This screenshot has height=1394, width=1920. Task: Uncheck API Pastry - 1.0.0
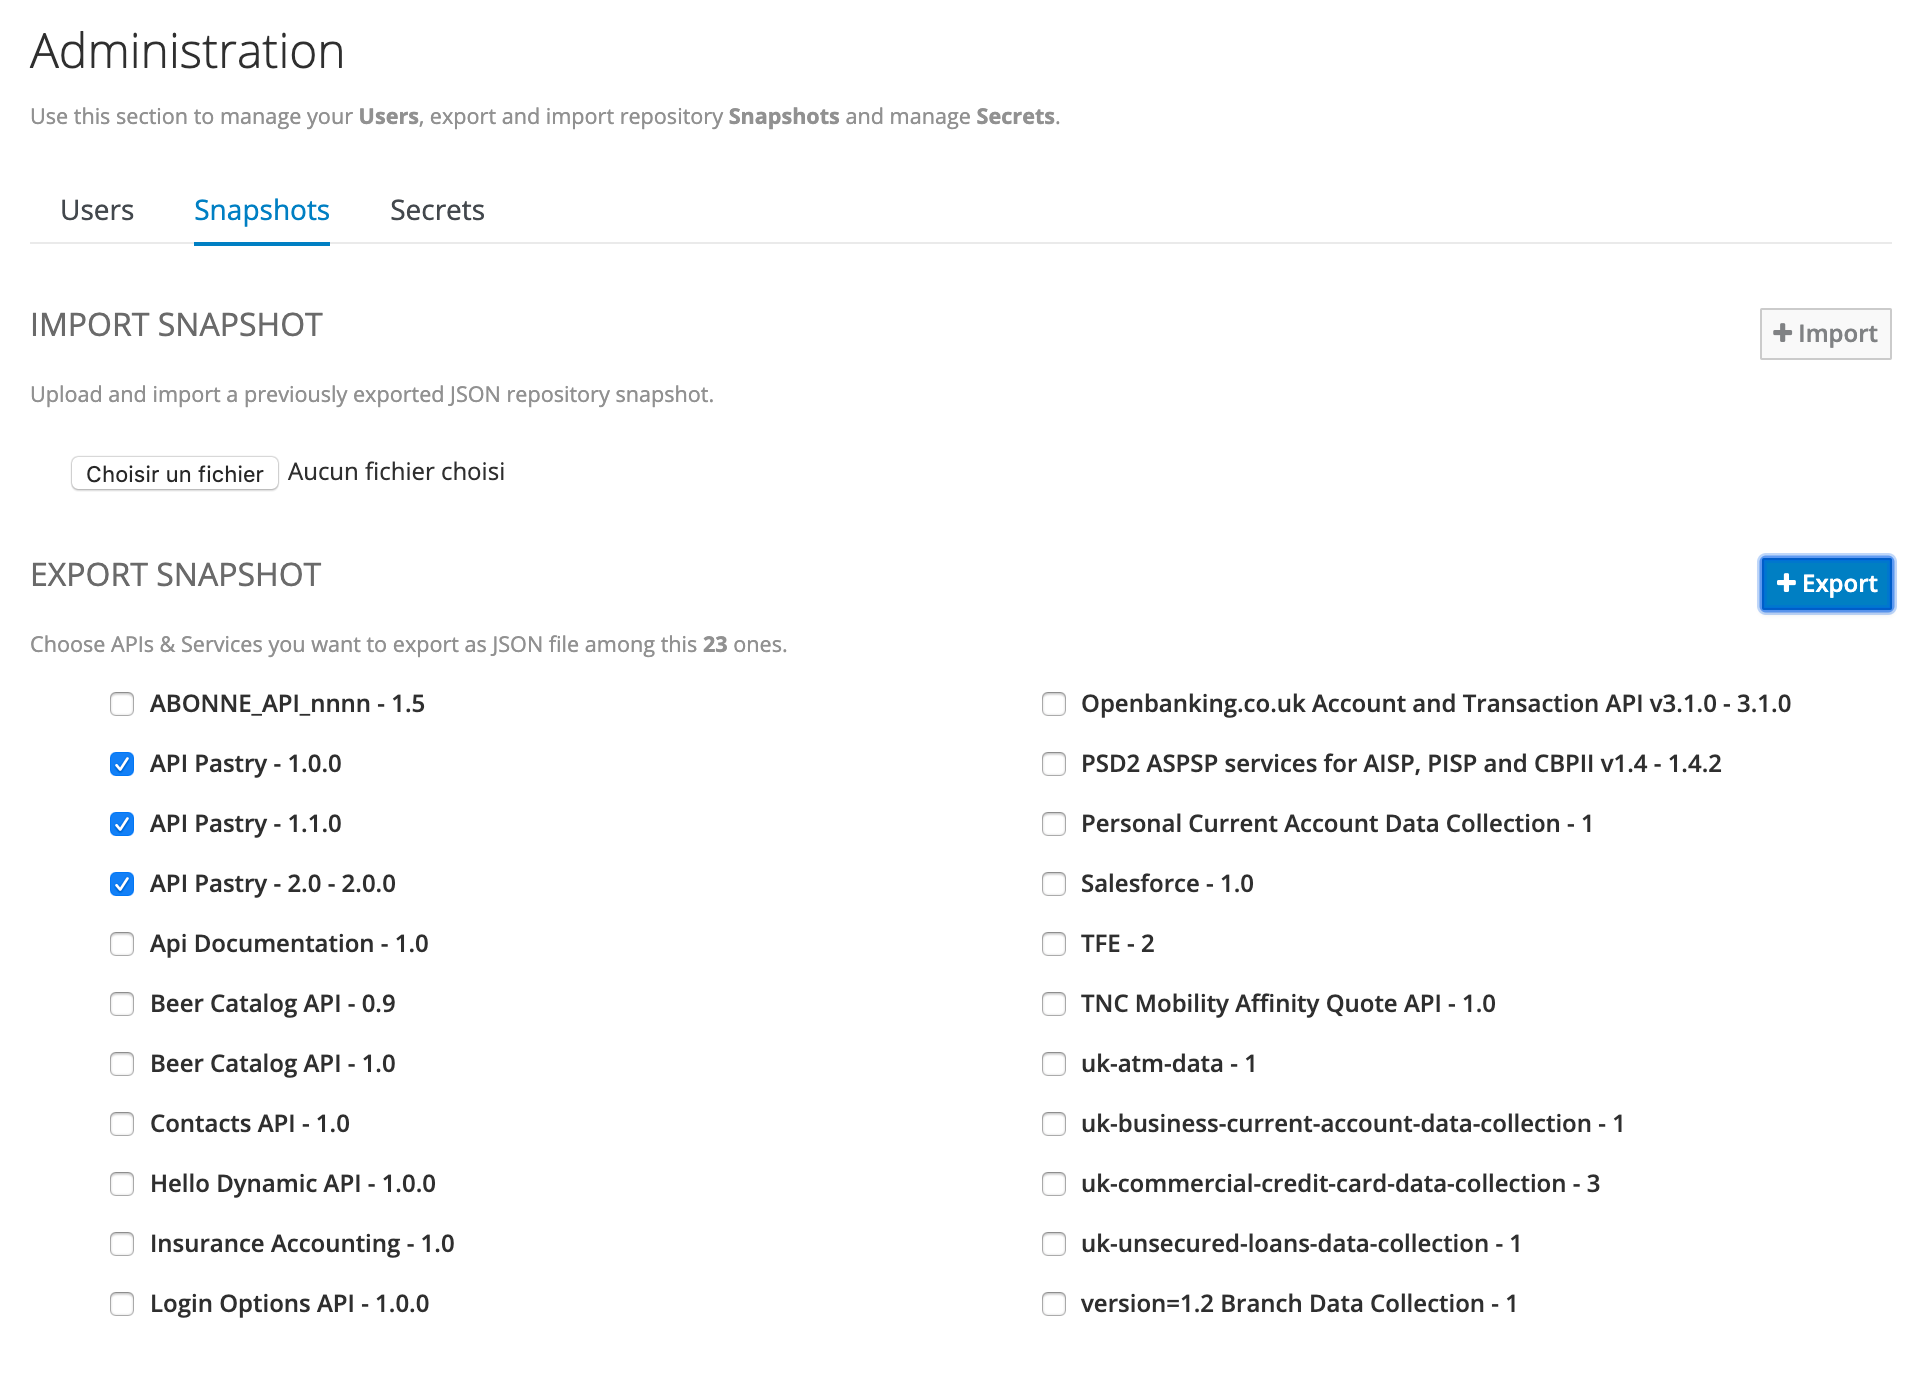click(x=121, y=763)
